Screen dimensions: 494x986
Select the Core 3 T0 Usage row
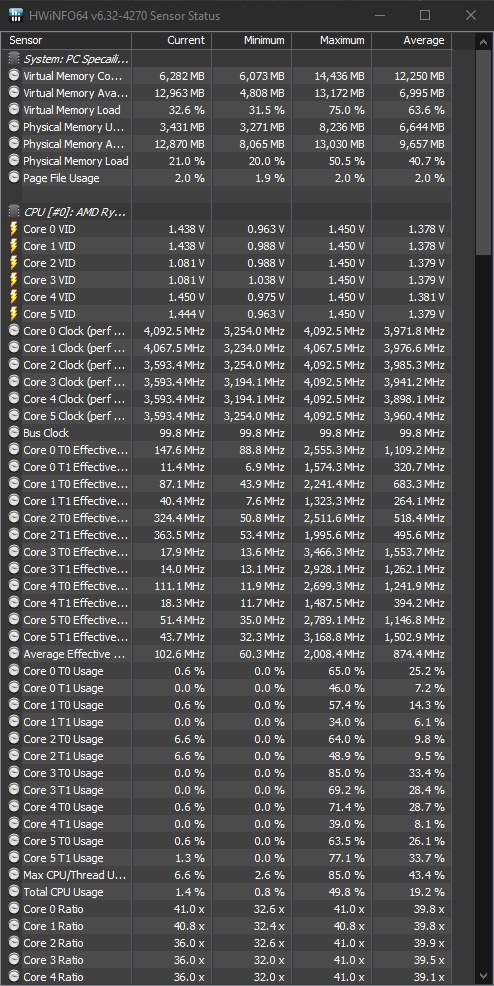(x=228, y=773)
